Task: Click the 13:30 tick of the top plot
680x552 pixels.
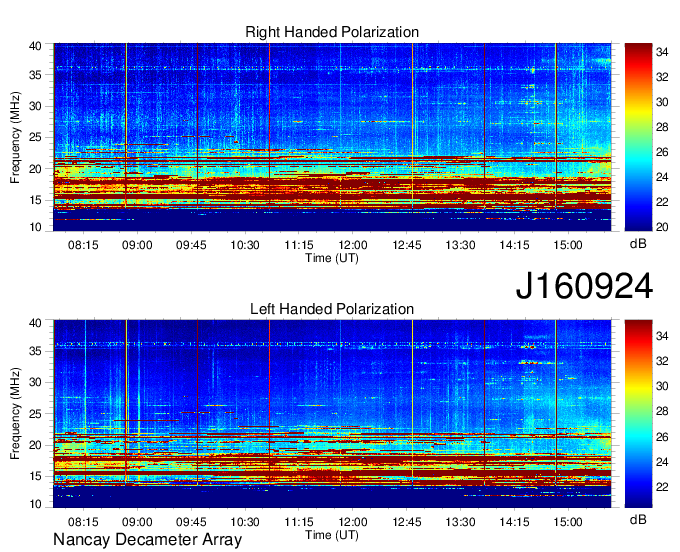Action: tap(461, 245)
